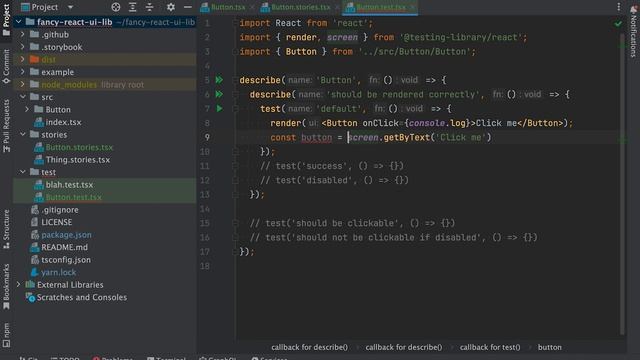Run the outer describe 'Button' suite gutter icon
Image resolution: width=640 pixels, height=360 pixels.
[x=219, y=80]
